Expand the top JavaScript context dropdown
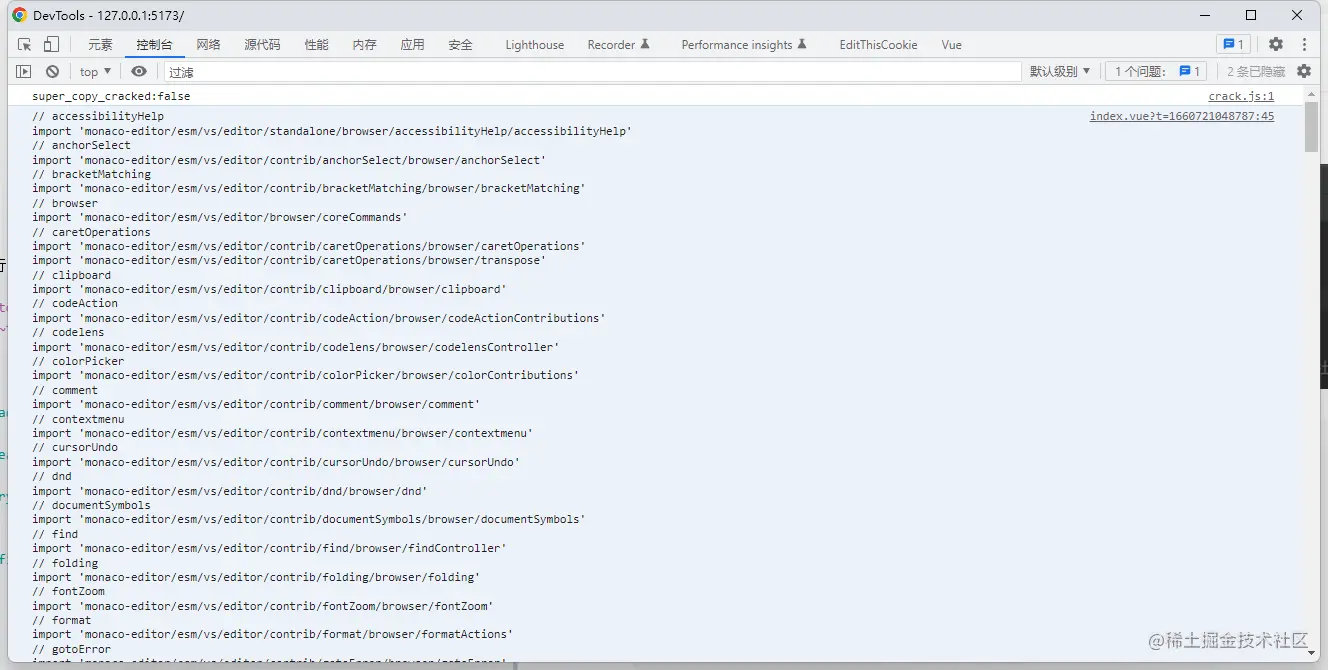 coord(96,71)
